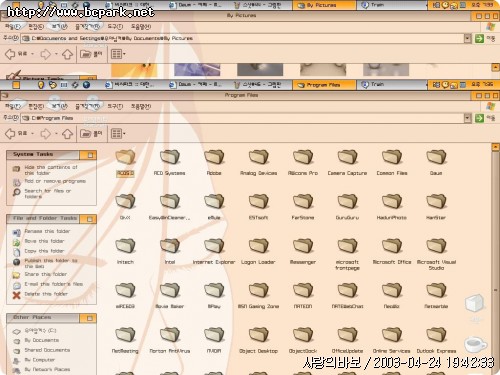Click Copy this folder link
The image size is (500, 375).
44,251
